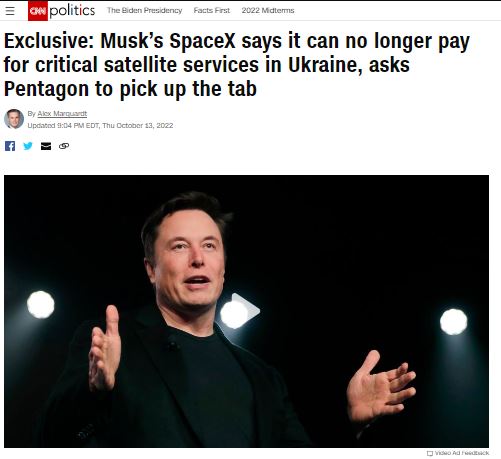Image resolution: width=501 pixels, height=459 pixels.
Task: Open the hamburger navigation menu
Action: pos(10,11)
